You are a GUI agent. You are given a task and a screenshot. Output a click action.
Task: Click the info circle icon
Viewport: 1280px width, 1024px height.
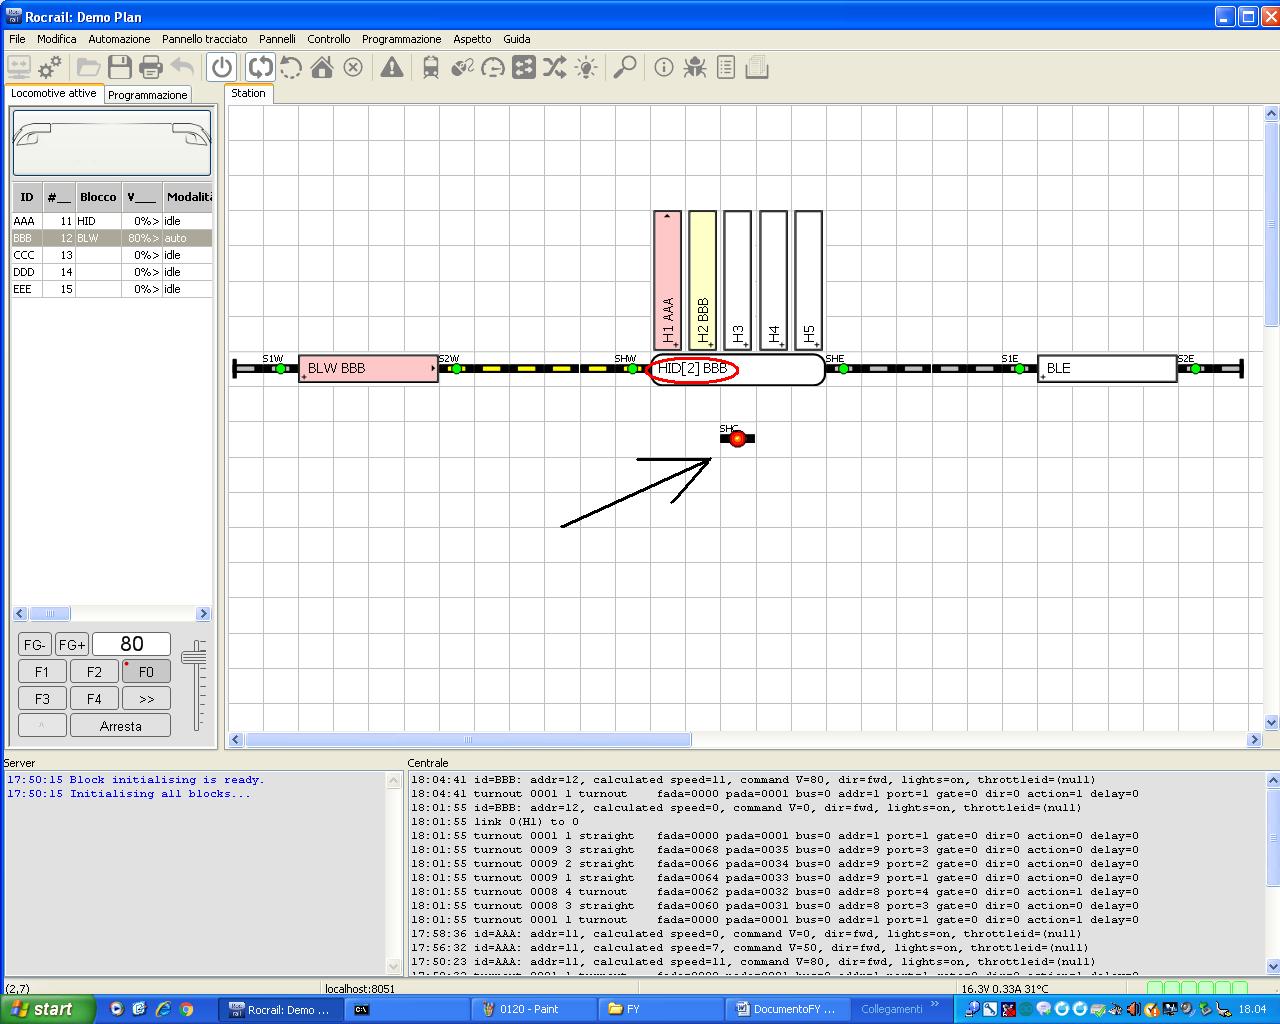pos(664,67)
